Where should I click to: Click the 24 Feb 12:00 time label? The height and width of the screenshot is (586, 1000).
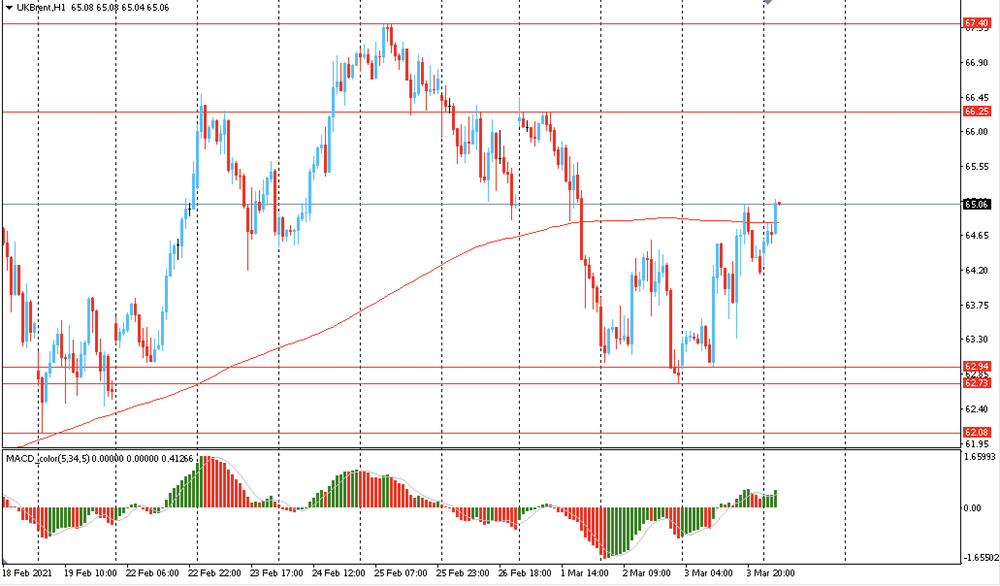click(x=339, y=573)
